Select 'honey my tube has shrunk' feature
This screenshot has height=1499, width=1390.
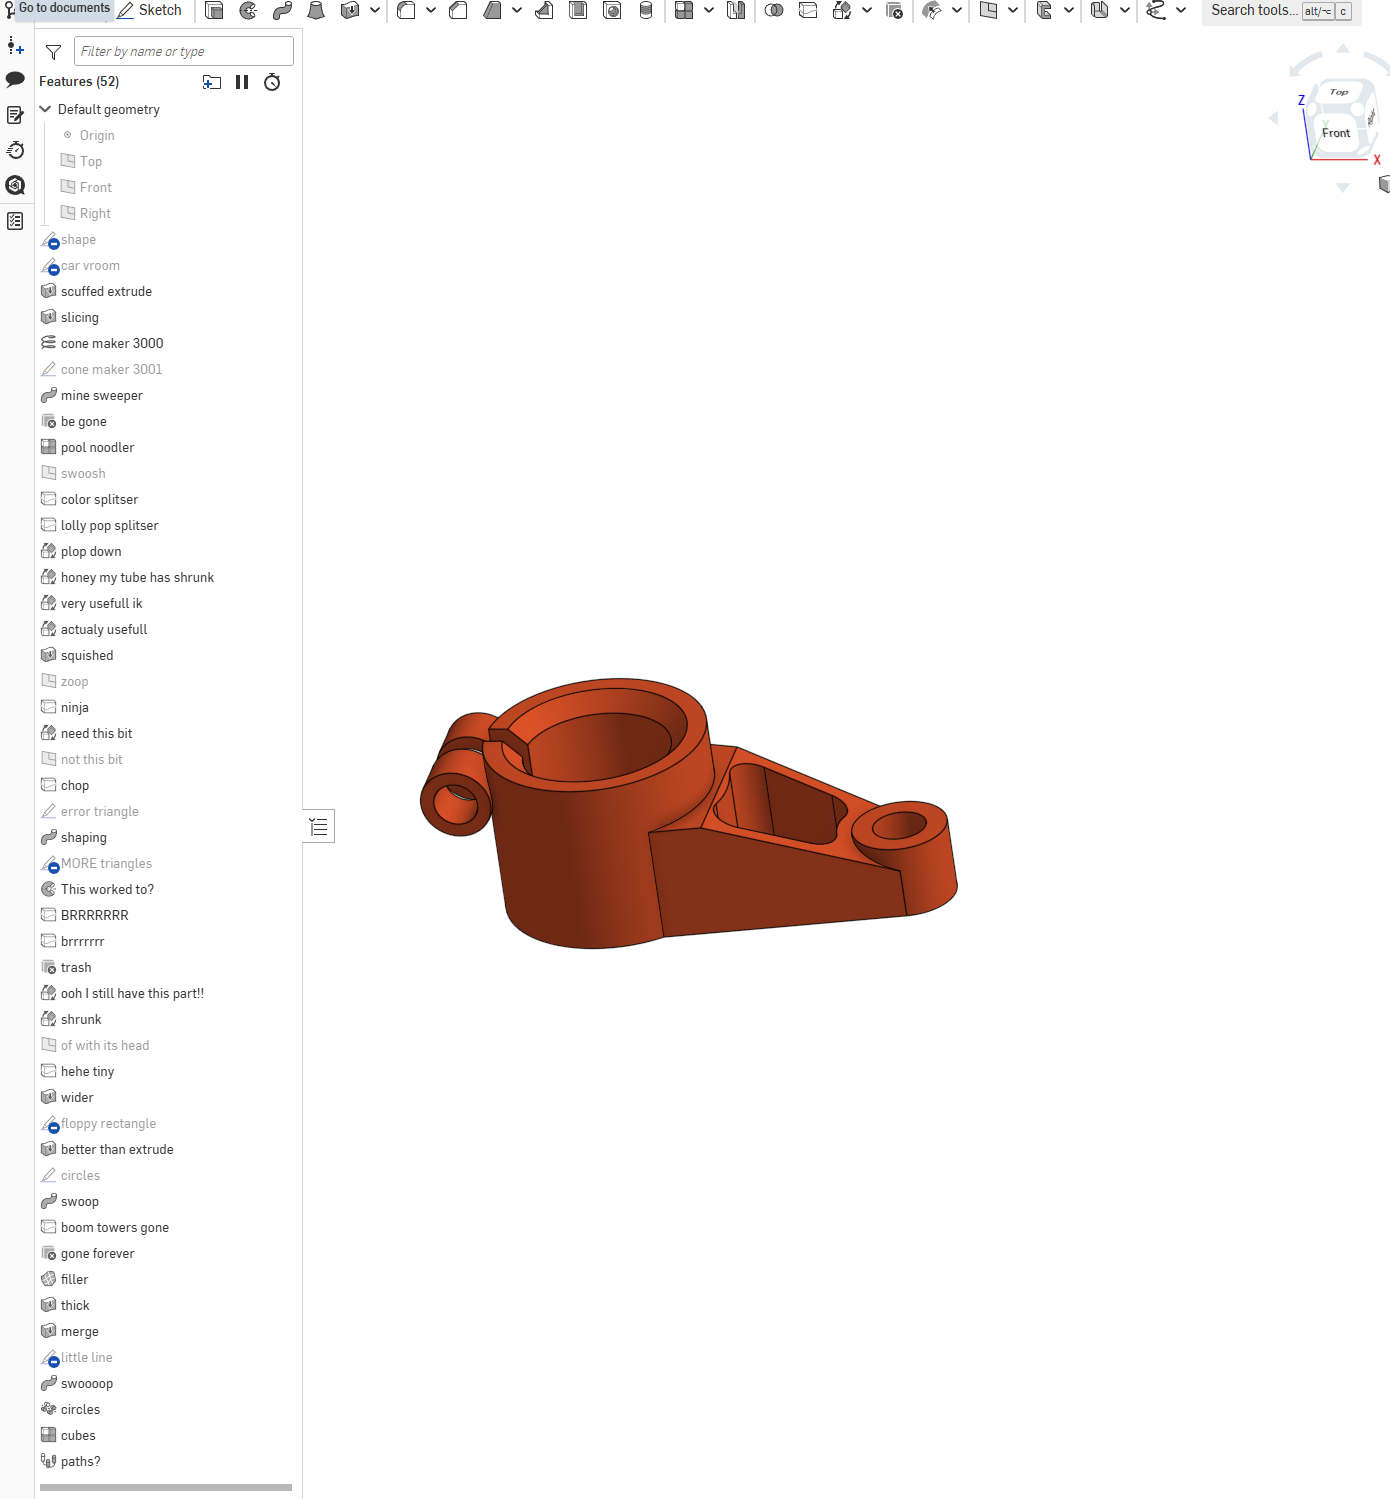tap(137, 577)
